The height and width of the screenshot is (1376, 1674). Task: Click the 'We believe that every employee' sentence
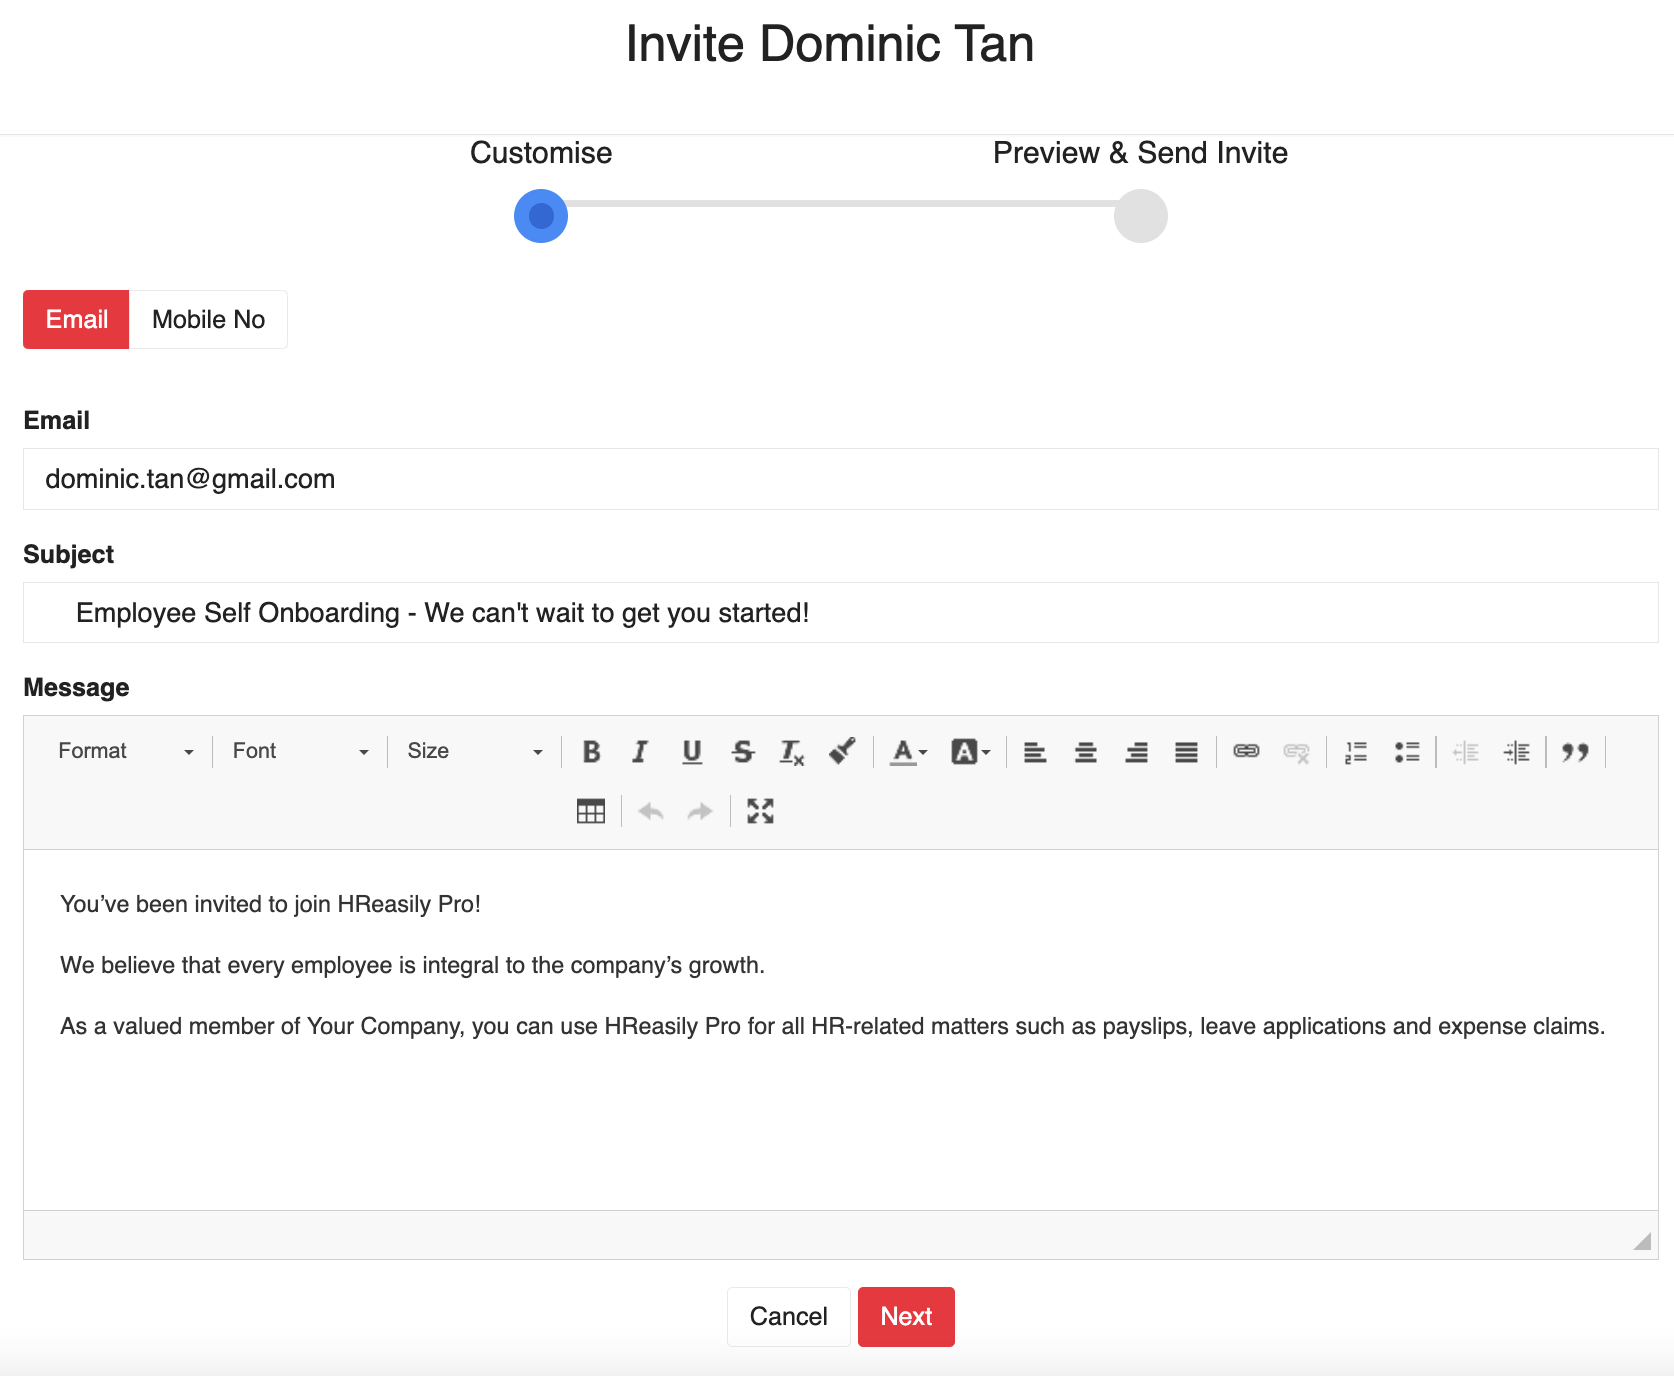[x=412, y=965]
